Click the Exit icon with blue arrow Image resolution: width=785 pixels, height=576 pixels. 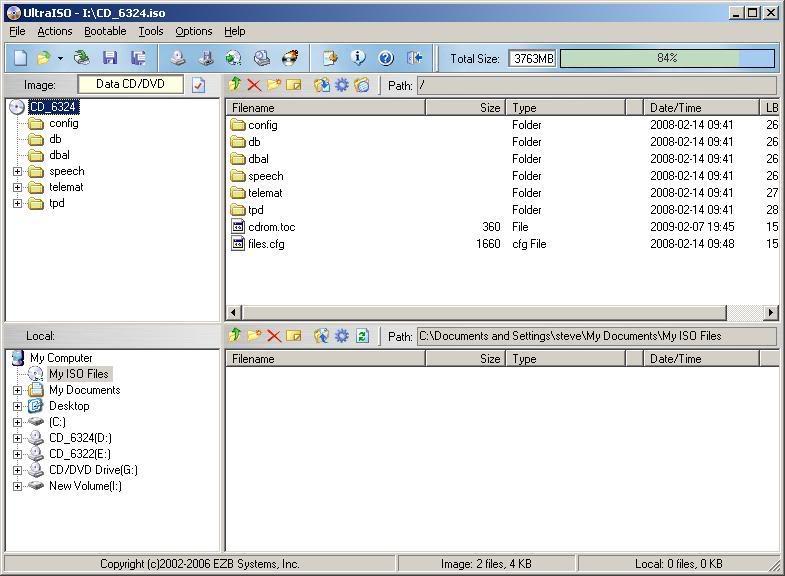coord(415,58)
